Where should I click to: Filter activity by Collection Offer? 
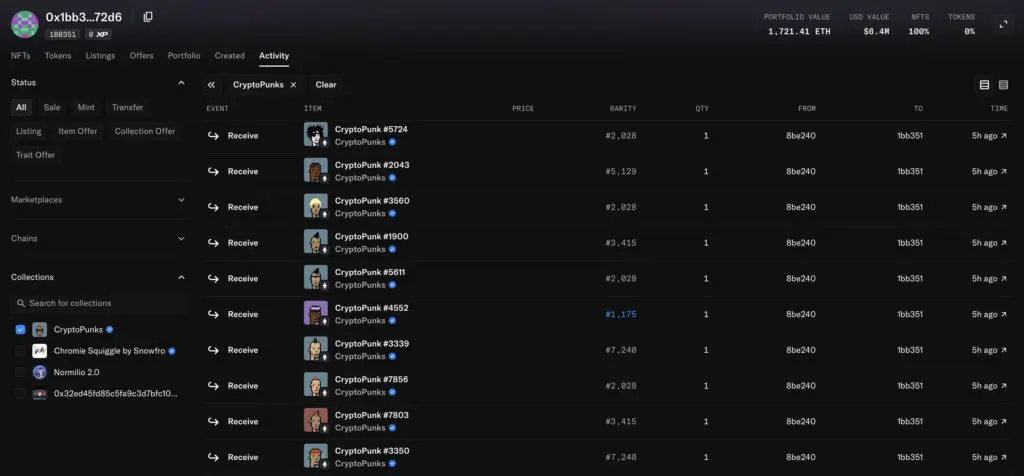click(145, 131)
